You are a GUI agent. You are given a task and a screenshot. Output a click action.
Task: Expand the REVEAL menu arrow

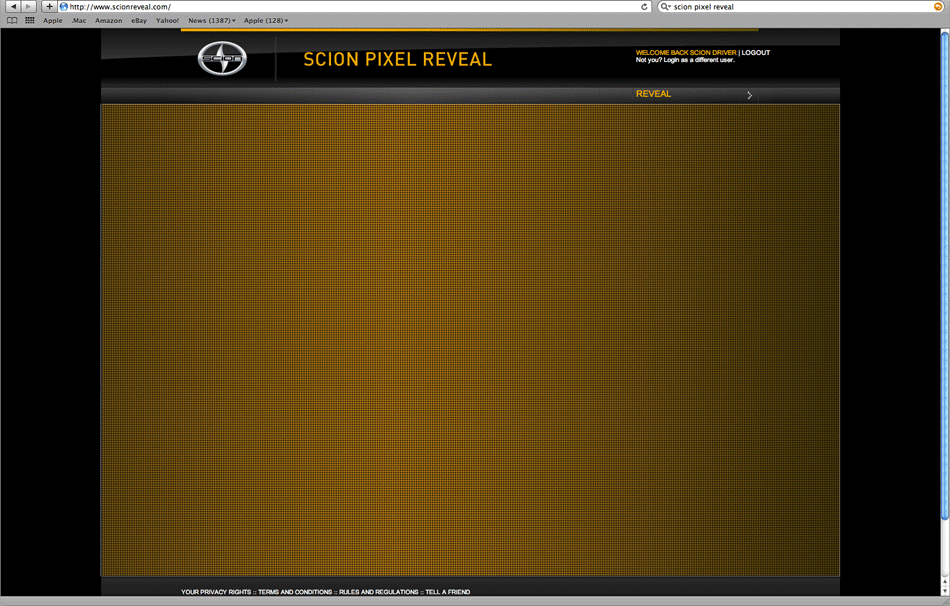(749, 95)
